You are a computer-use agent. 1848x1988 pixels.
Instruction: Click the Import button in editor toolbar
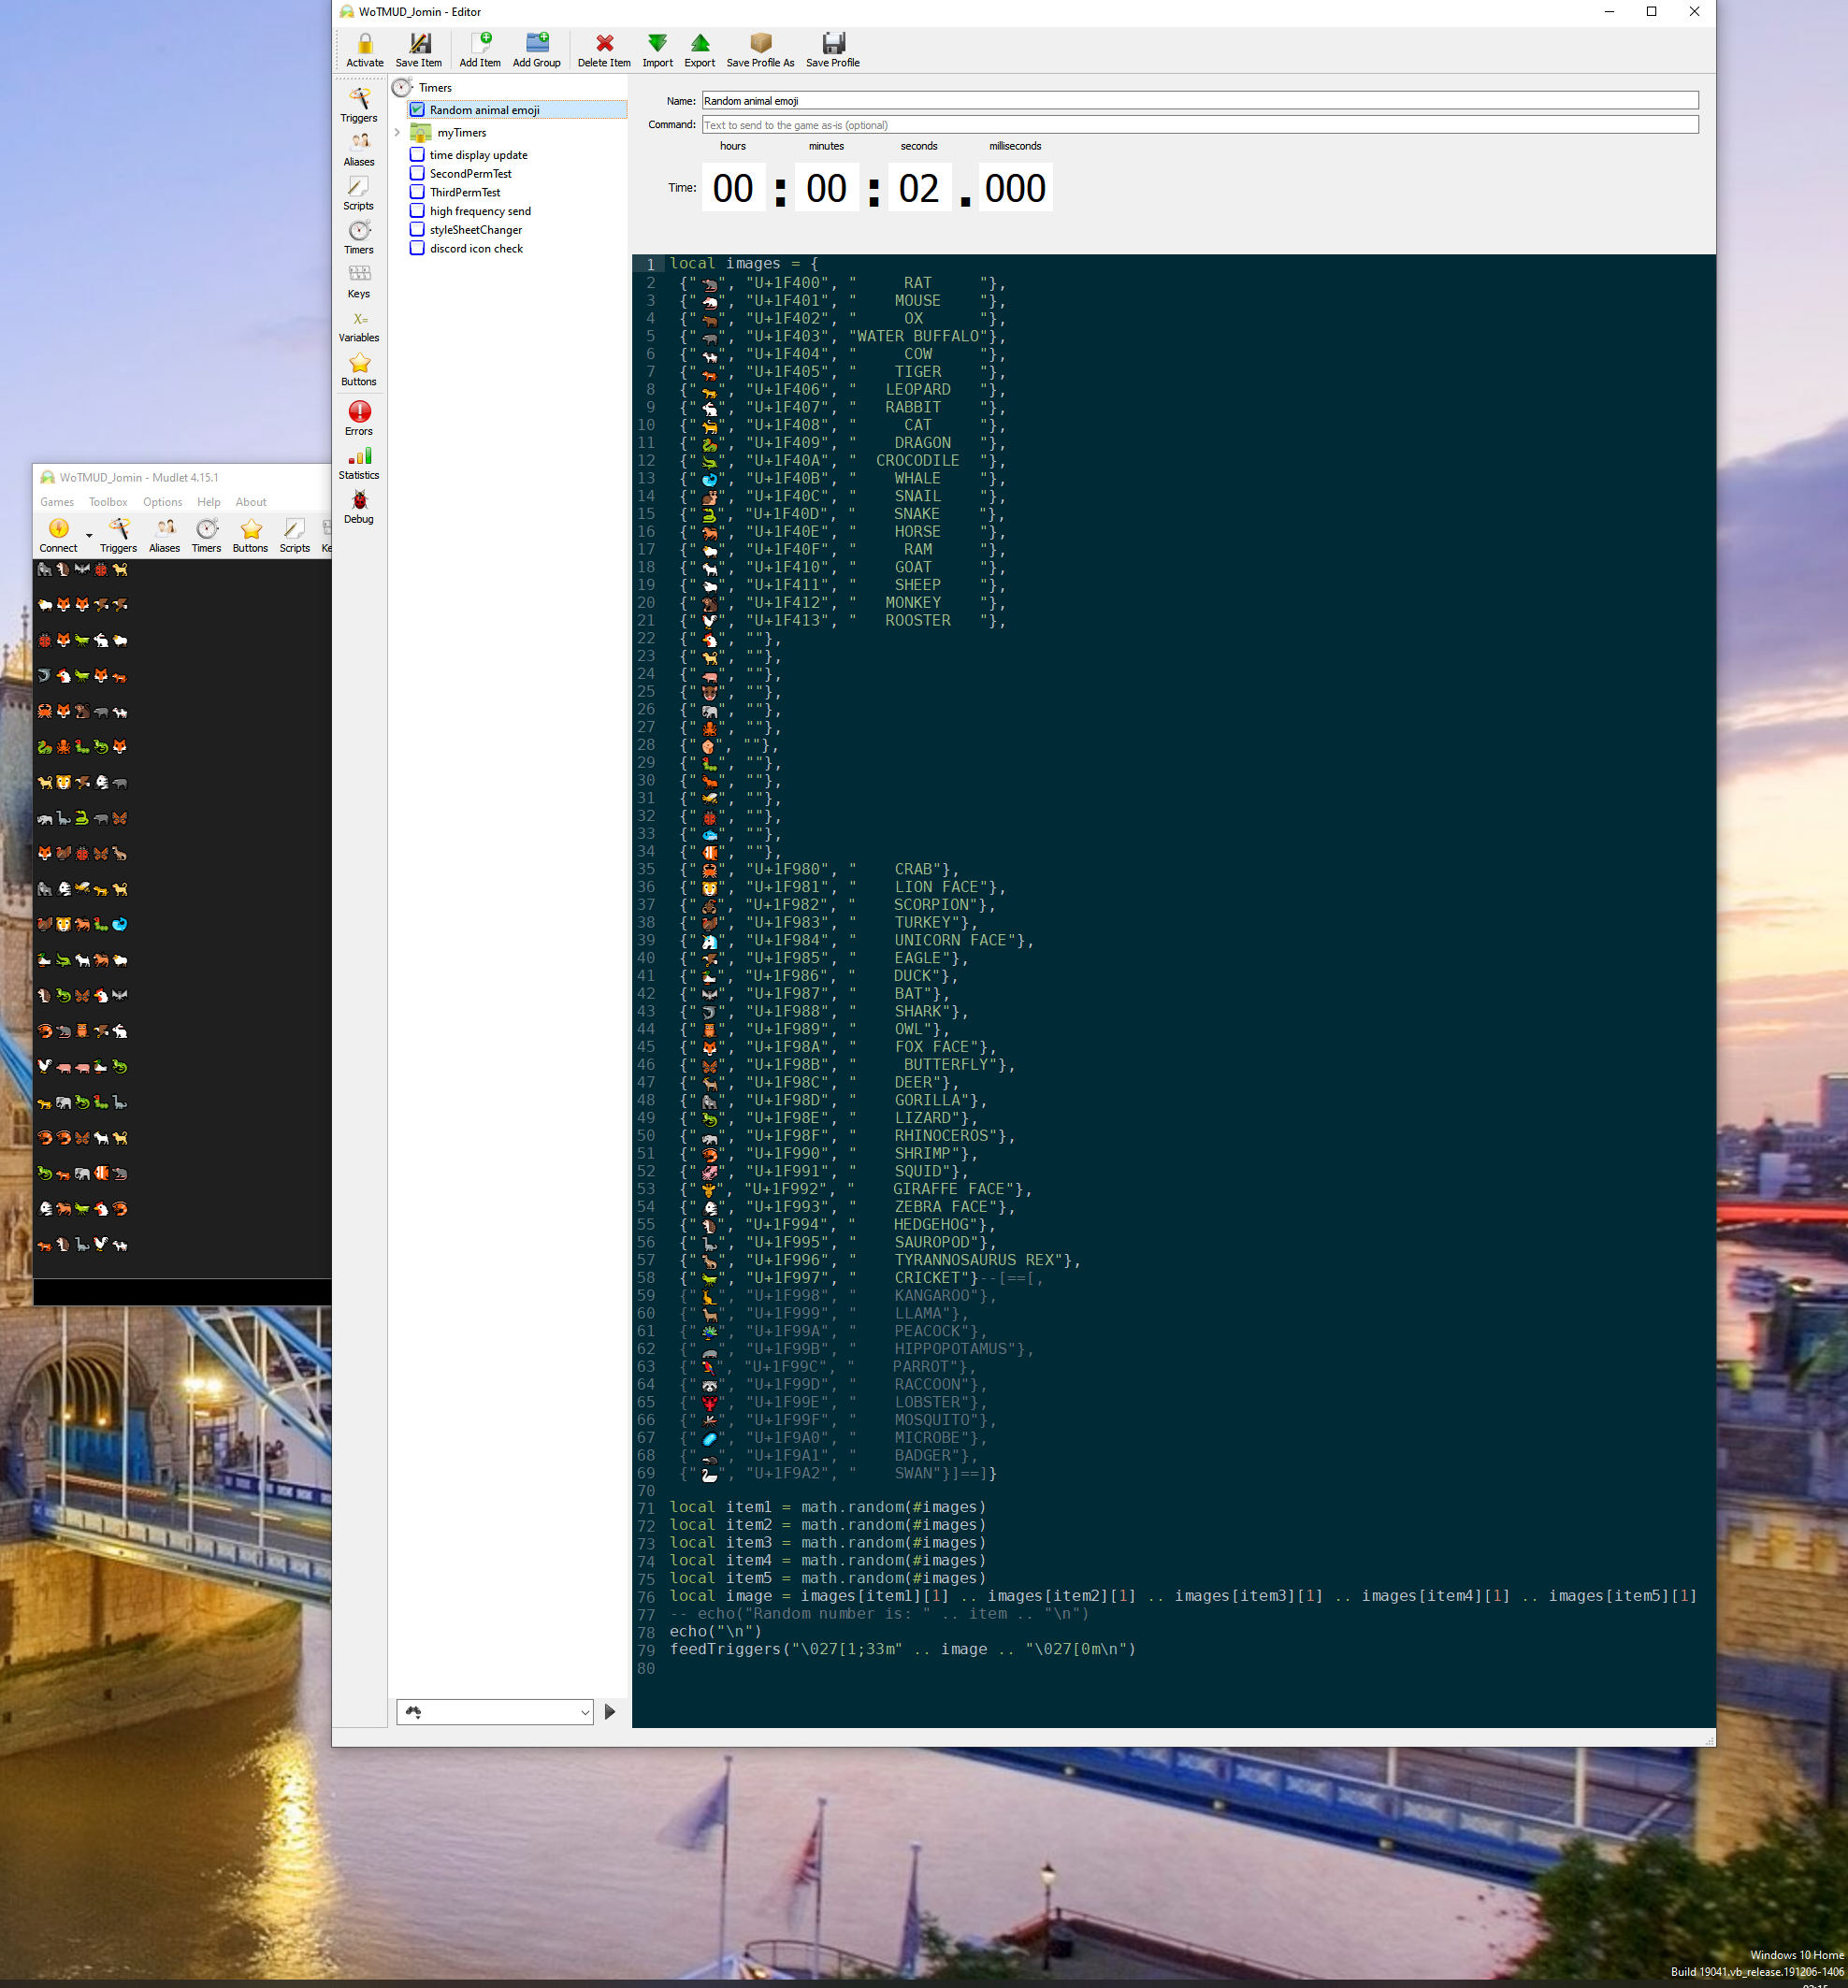[657, 49]
